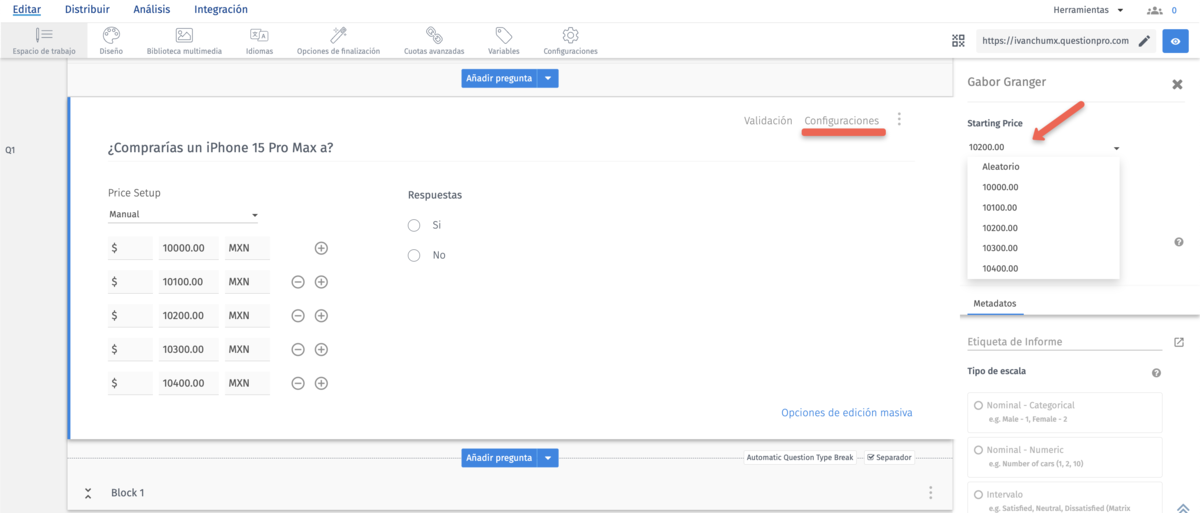Select Nominal - Categorical scale type
Screen dimensions: 1200x513
[x=978, y=405]
